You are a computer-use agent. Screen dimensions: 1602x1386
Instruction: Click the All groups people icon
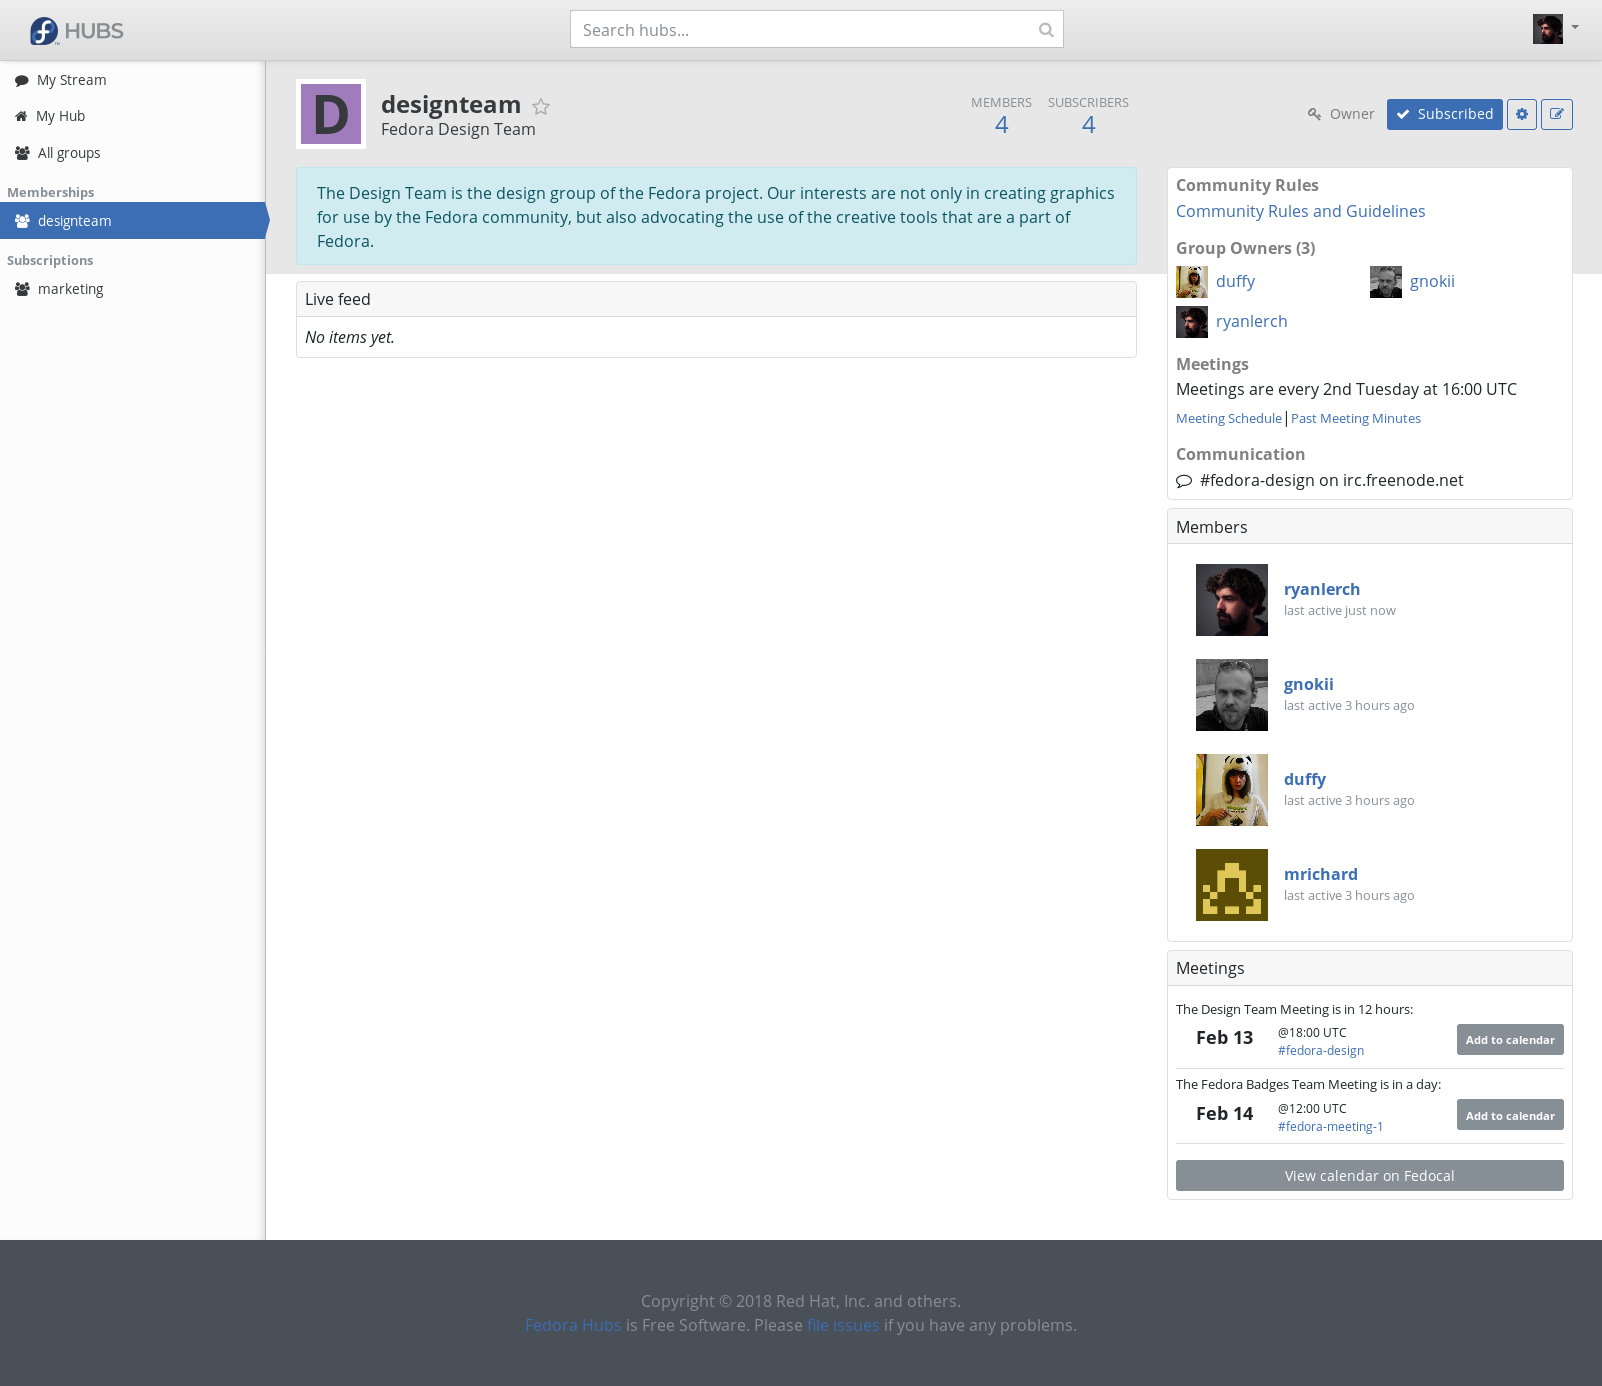(x=22, y=153)
